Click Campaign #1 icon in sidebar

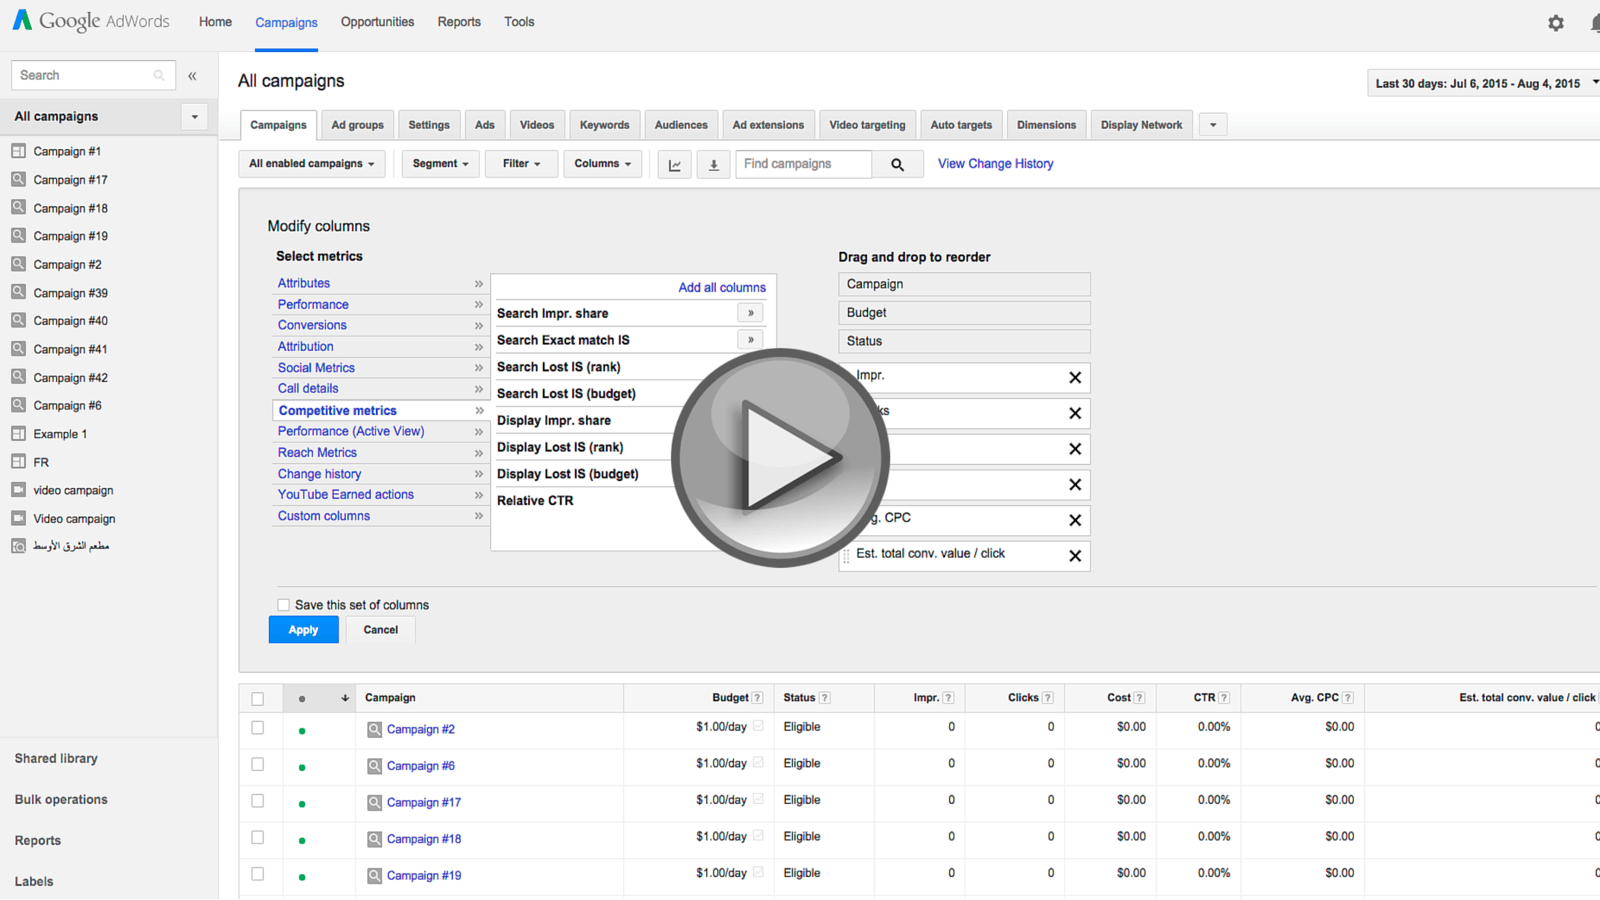point(18,151)
